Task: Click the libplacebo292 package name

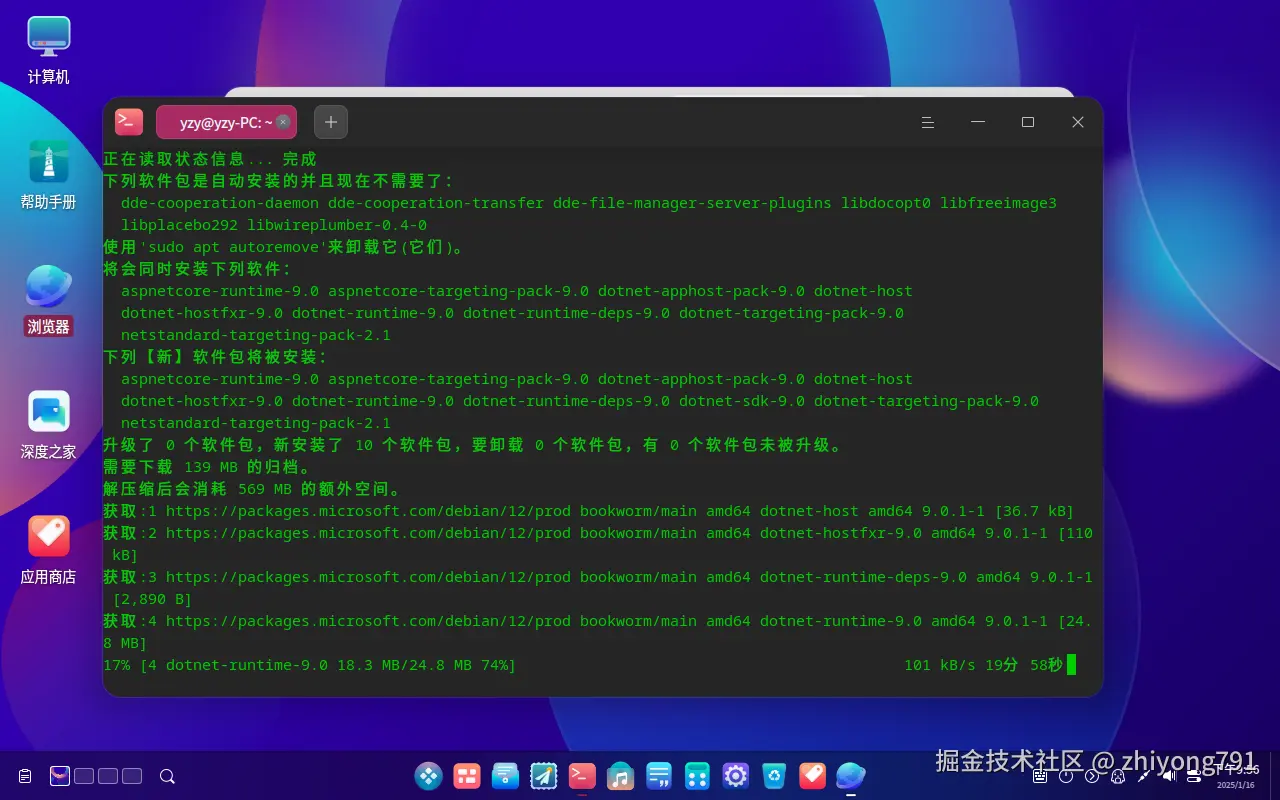Action: (180, 225)
